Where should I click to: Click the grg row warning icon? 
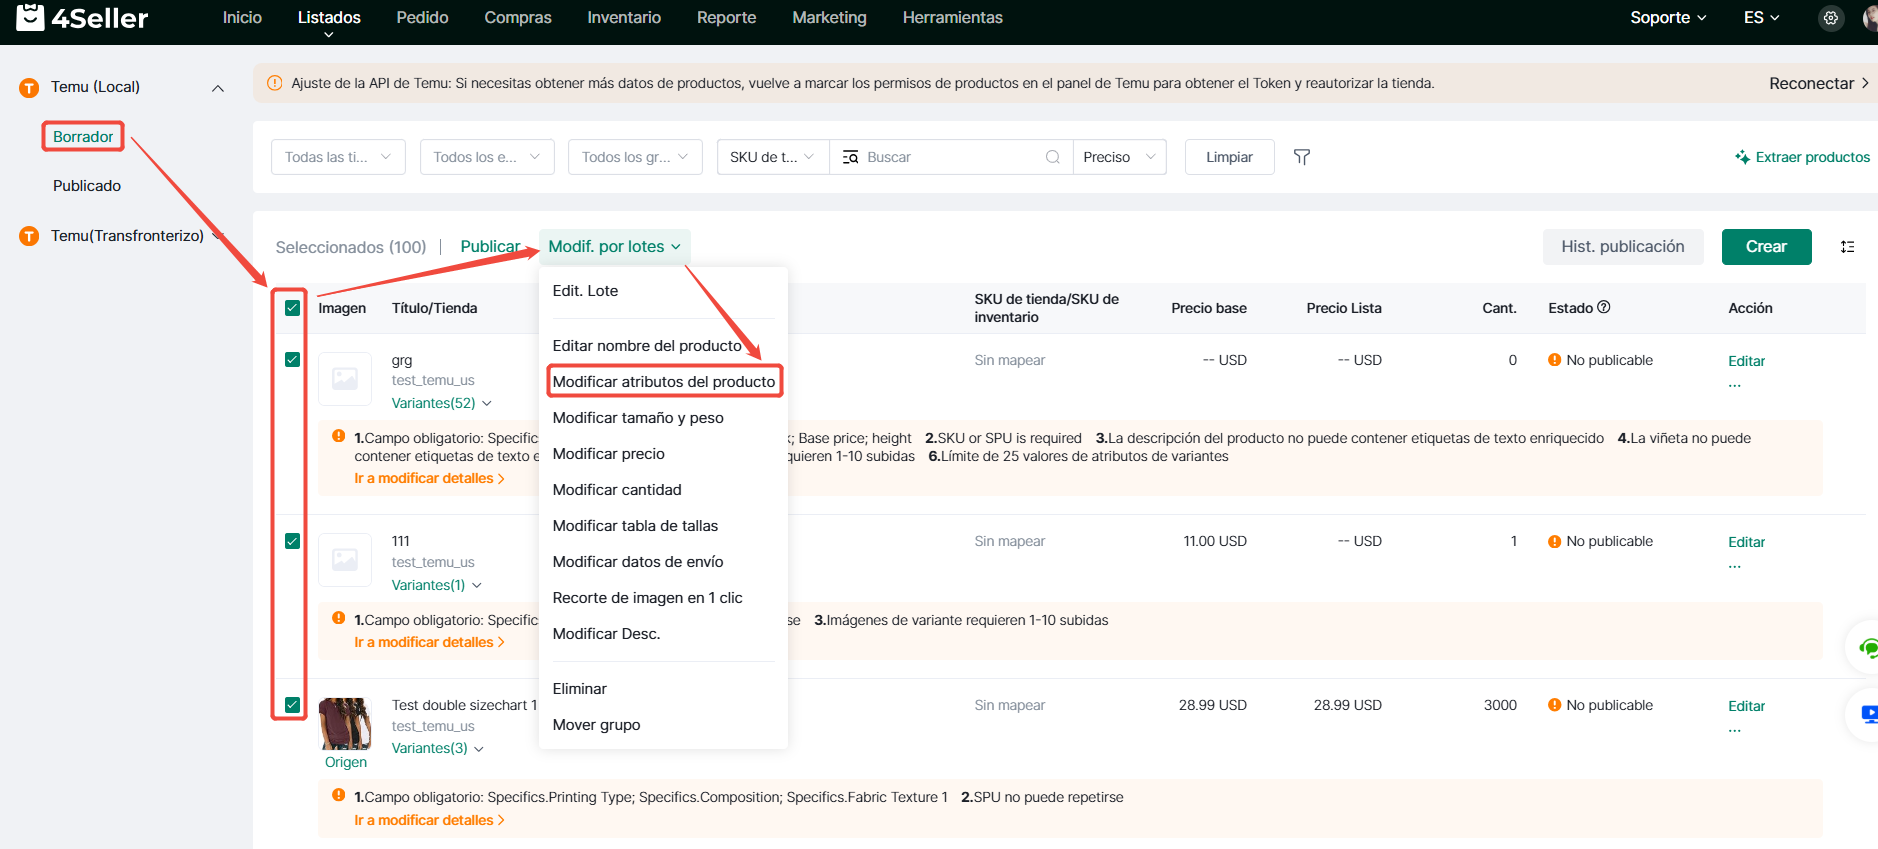[339, 436]
